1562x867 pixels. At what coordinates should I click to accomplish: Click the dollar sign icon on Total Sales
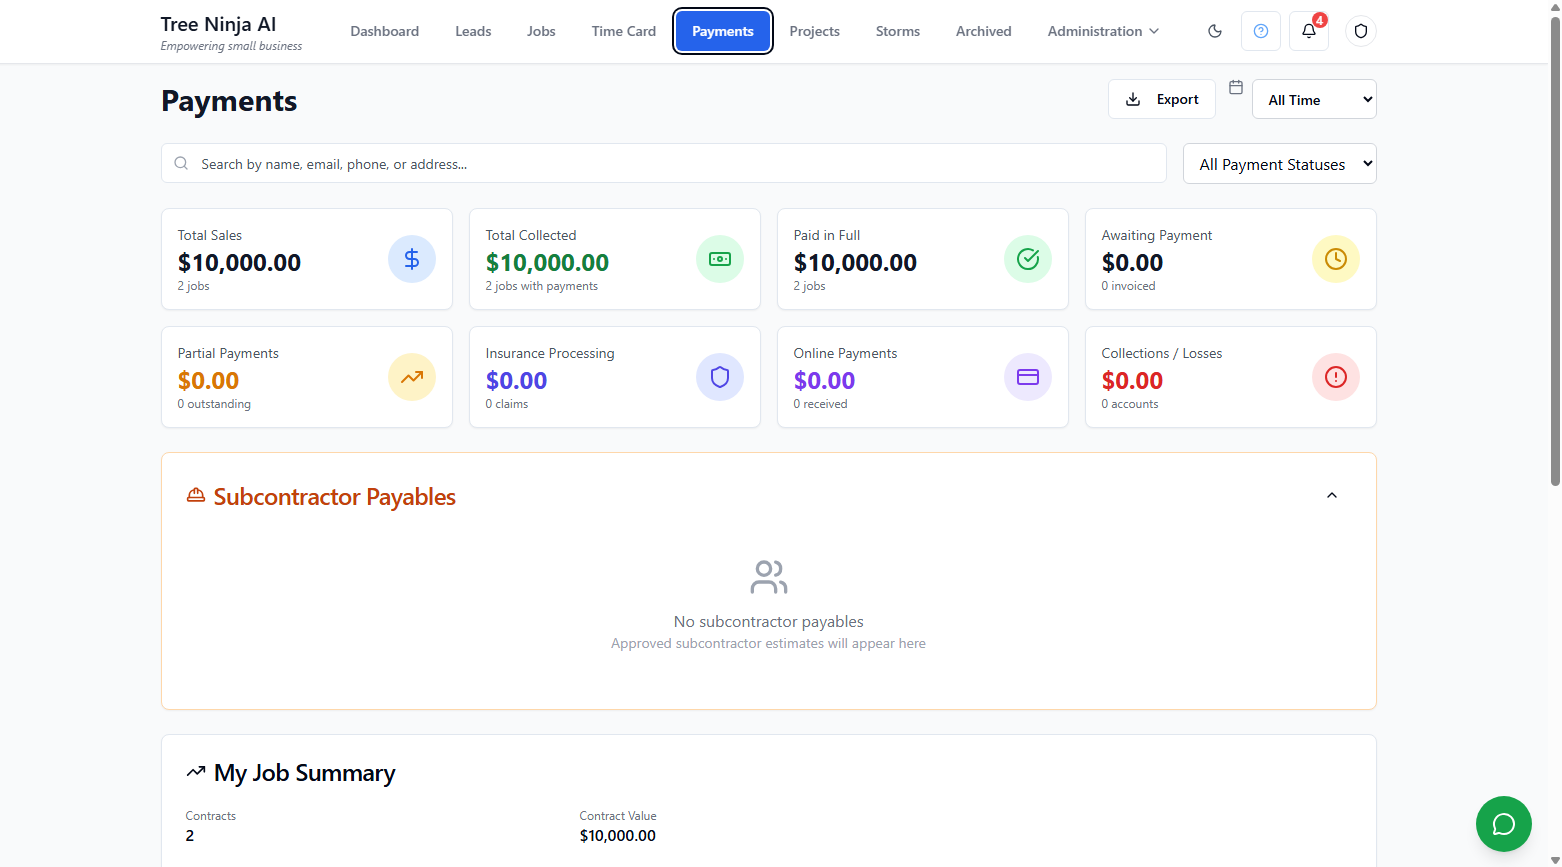(x=412, y=259)
